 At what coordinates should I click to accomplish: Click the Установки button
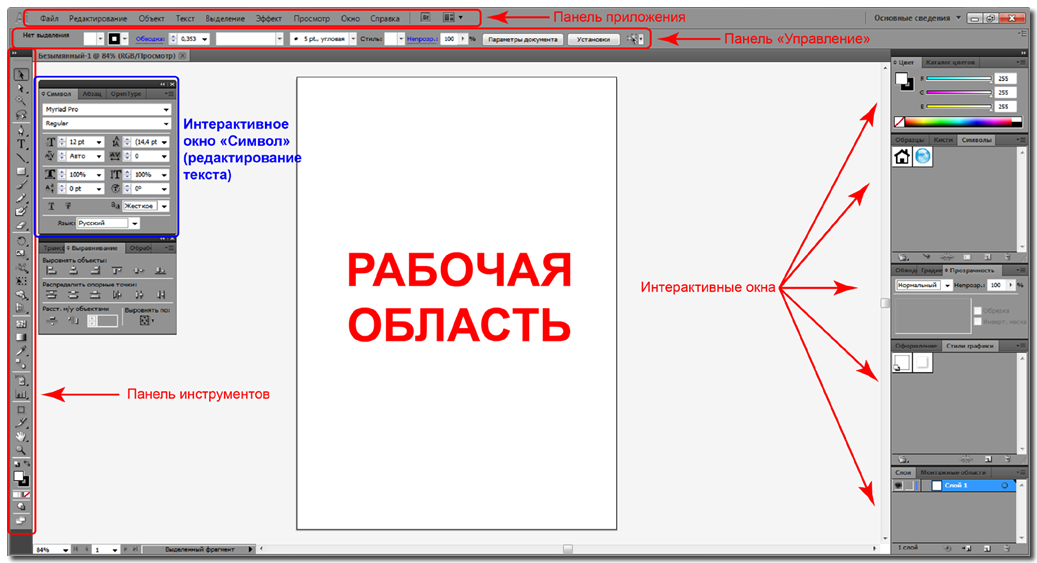click(x=593, y=39)
